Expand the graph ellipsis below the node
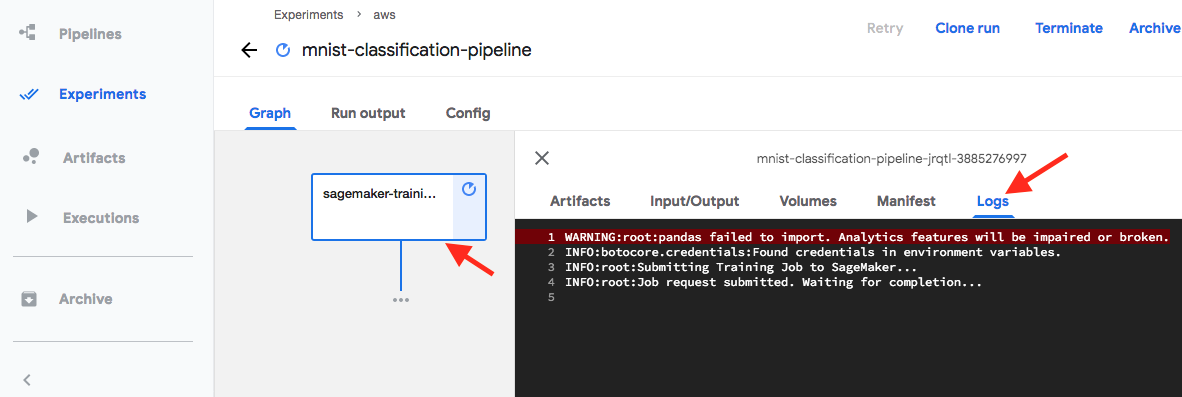This screenshot has height=397, width=1182. pos(400,300)
